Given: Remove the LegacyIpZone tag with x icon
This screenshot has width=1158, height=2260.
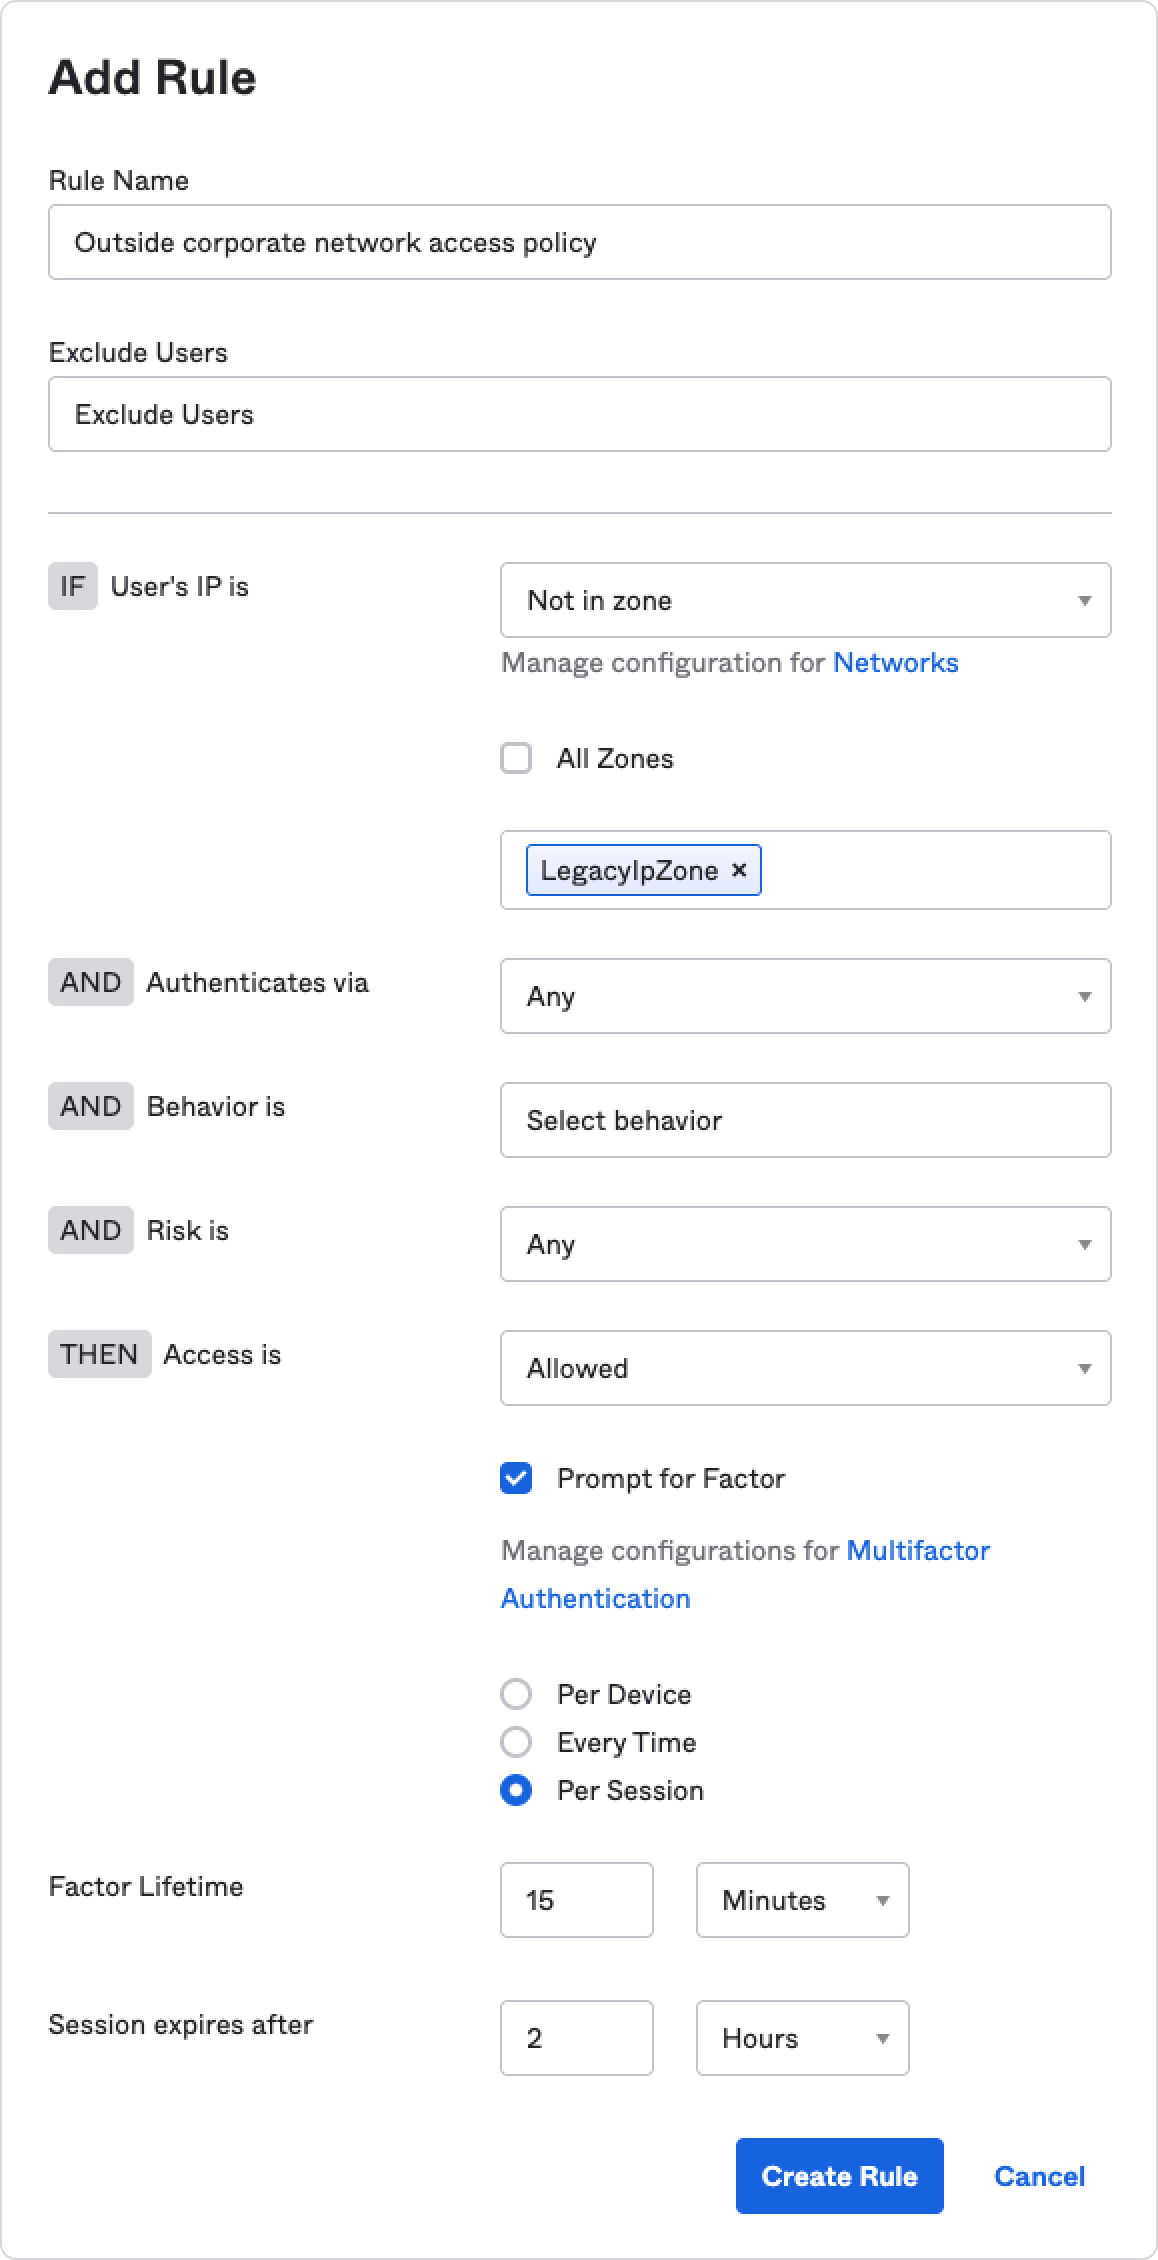Looking at the screenshot, I should coord(739,870).
